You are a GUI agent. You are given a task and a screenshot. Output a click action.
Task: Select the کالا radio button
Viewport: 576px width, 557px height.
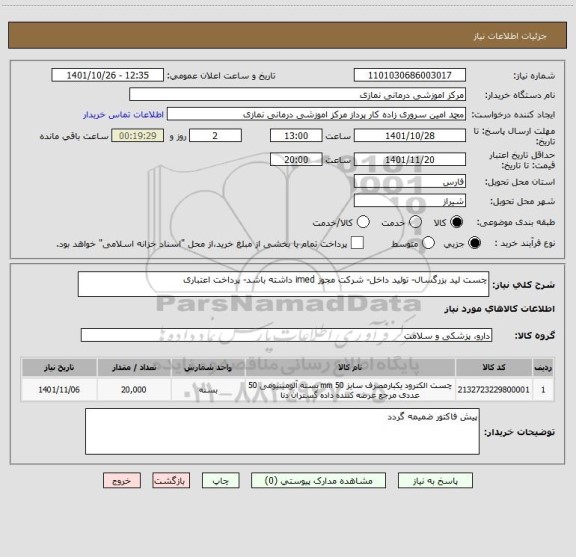[x=457, y=222]
